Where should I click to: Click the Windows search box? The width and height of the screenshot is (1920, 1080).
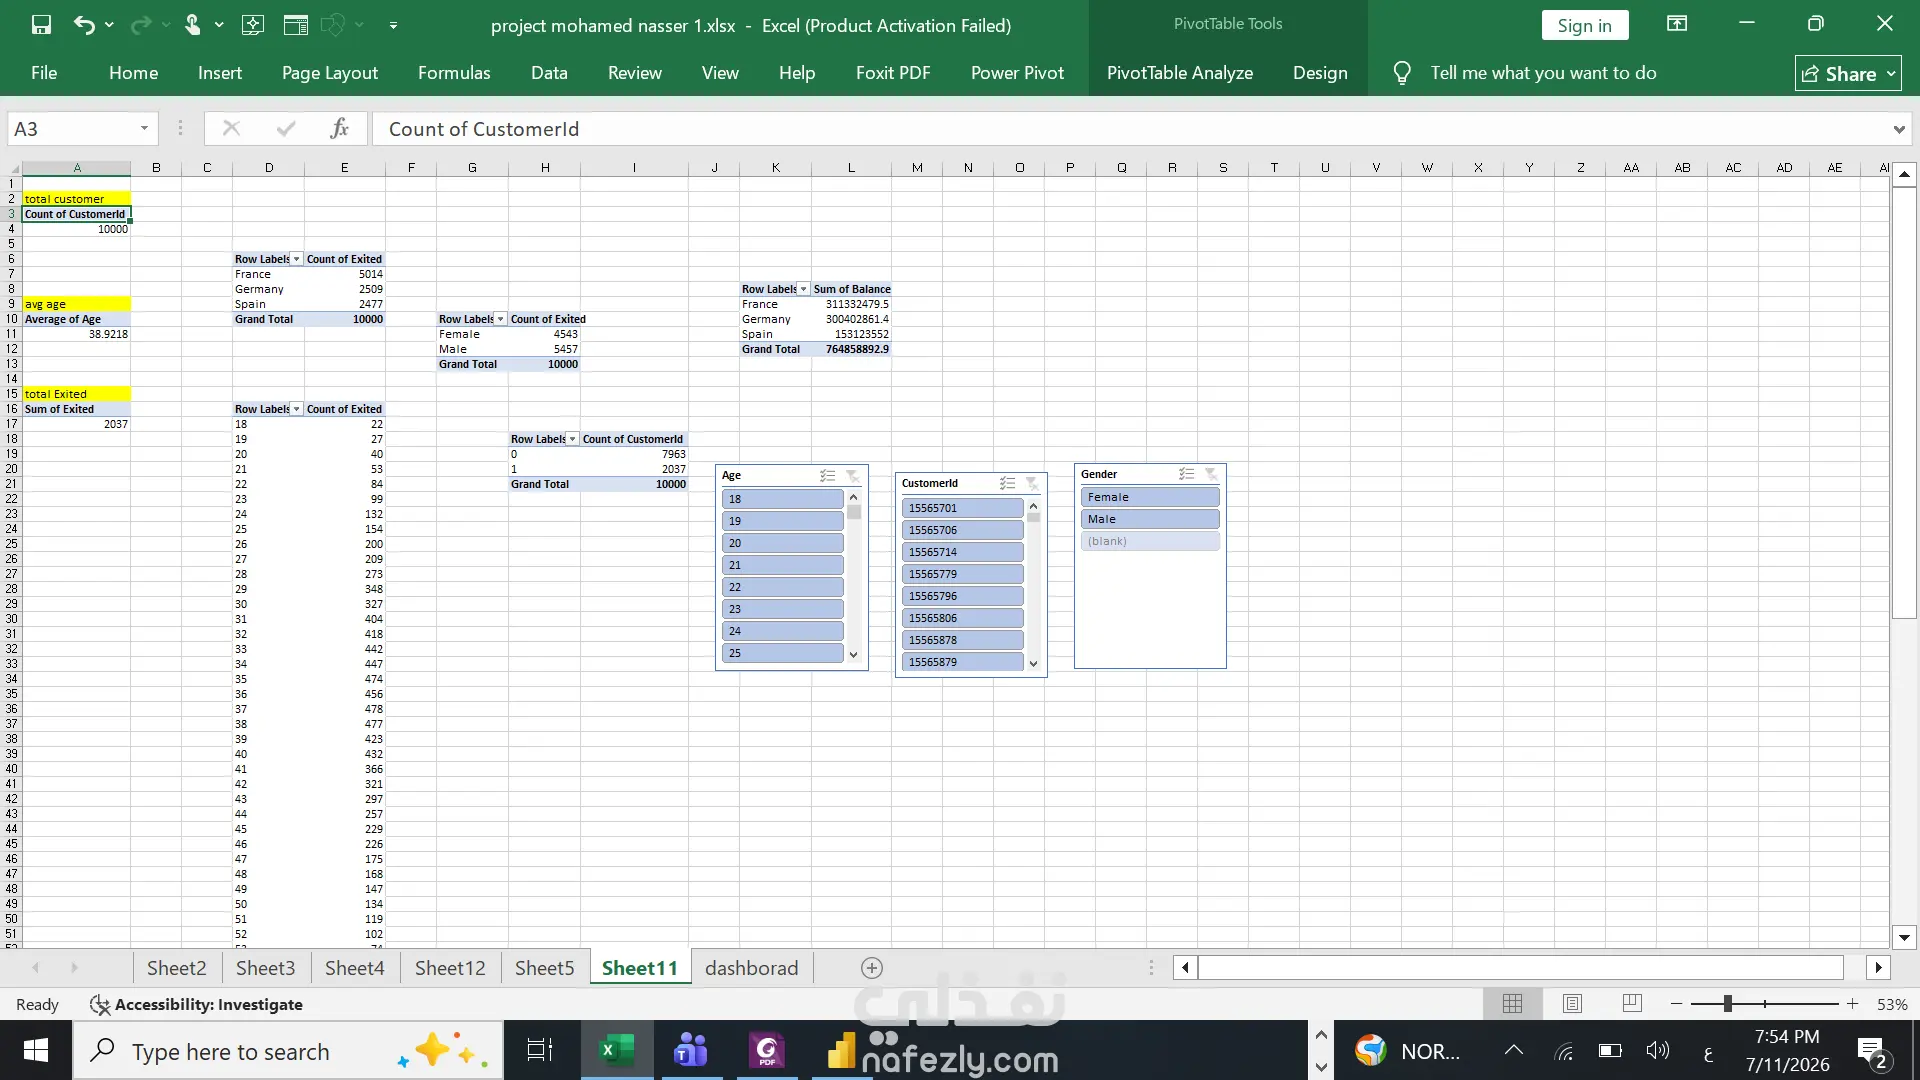click(289, 1052)
